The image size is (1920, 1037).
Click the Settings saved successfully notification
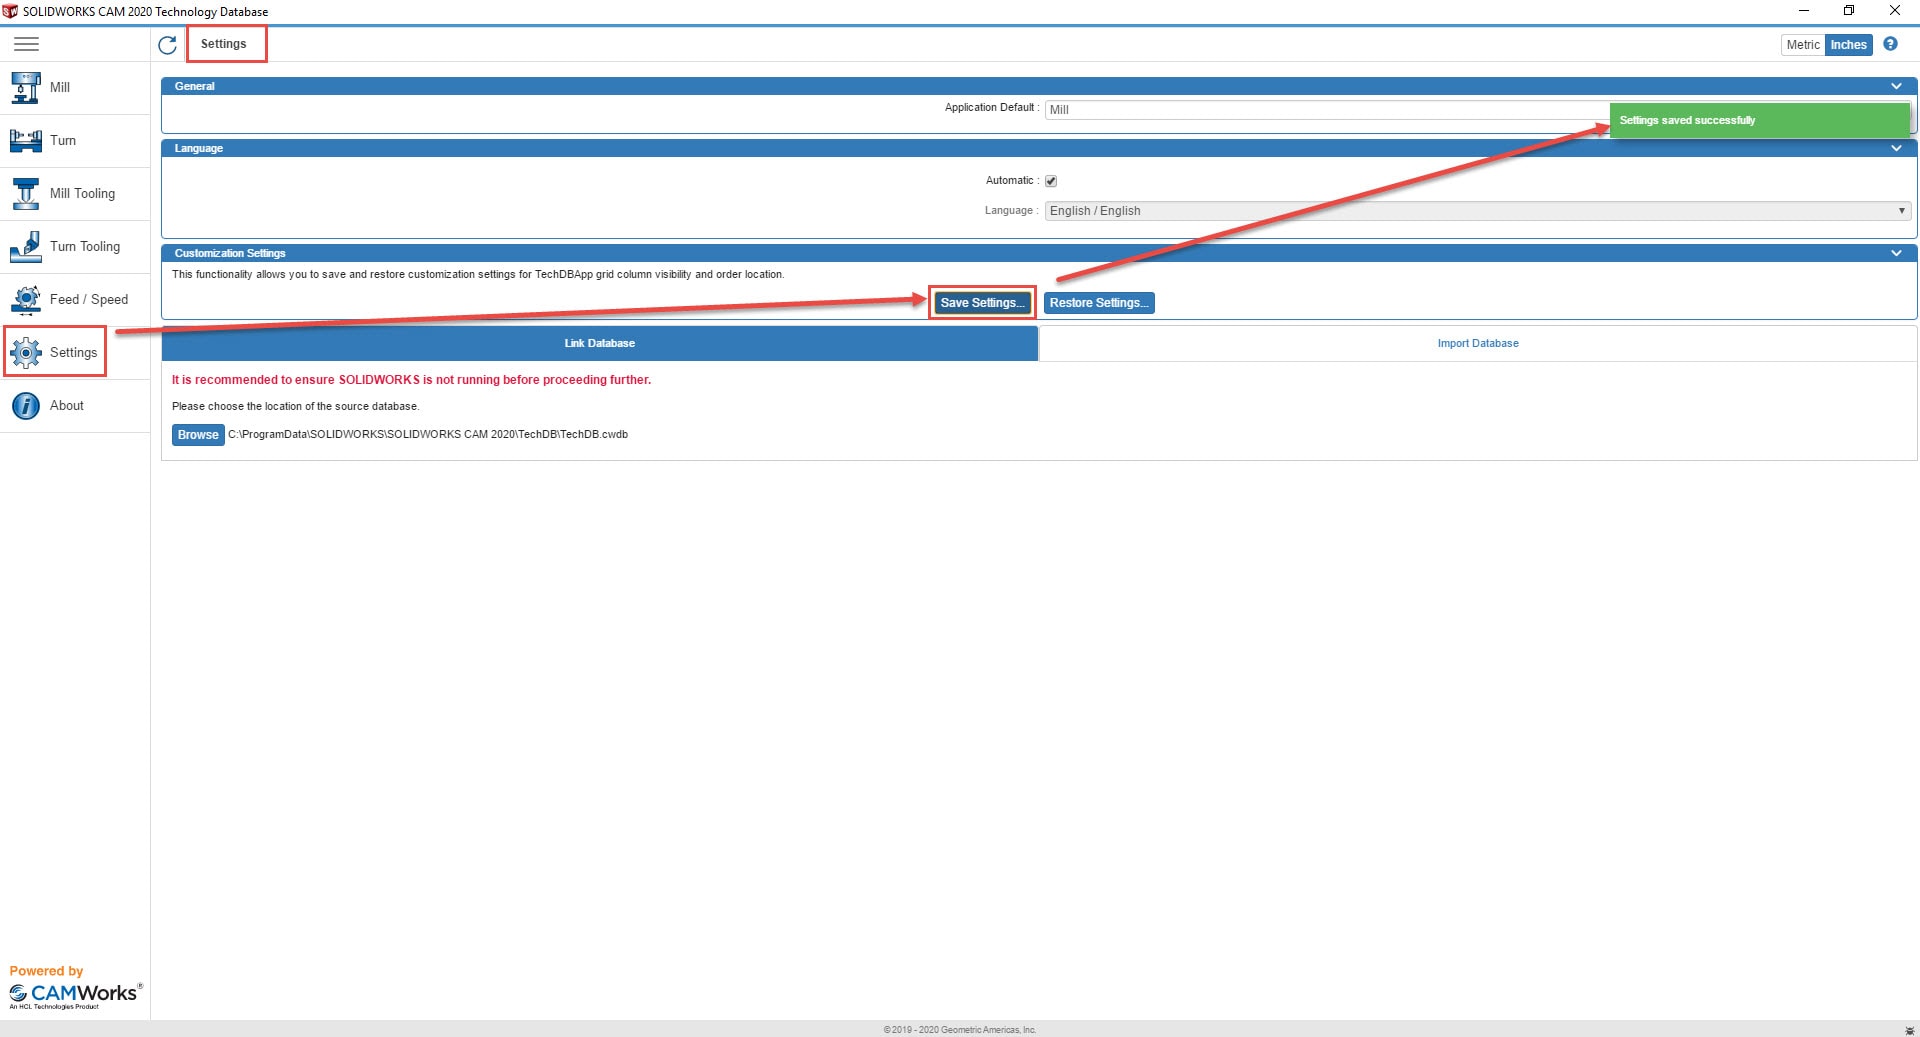[x=1759, y=120]
